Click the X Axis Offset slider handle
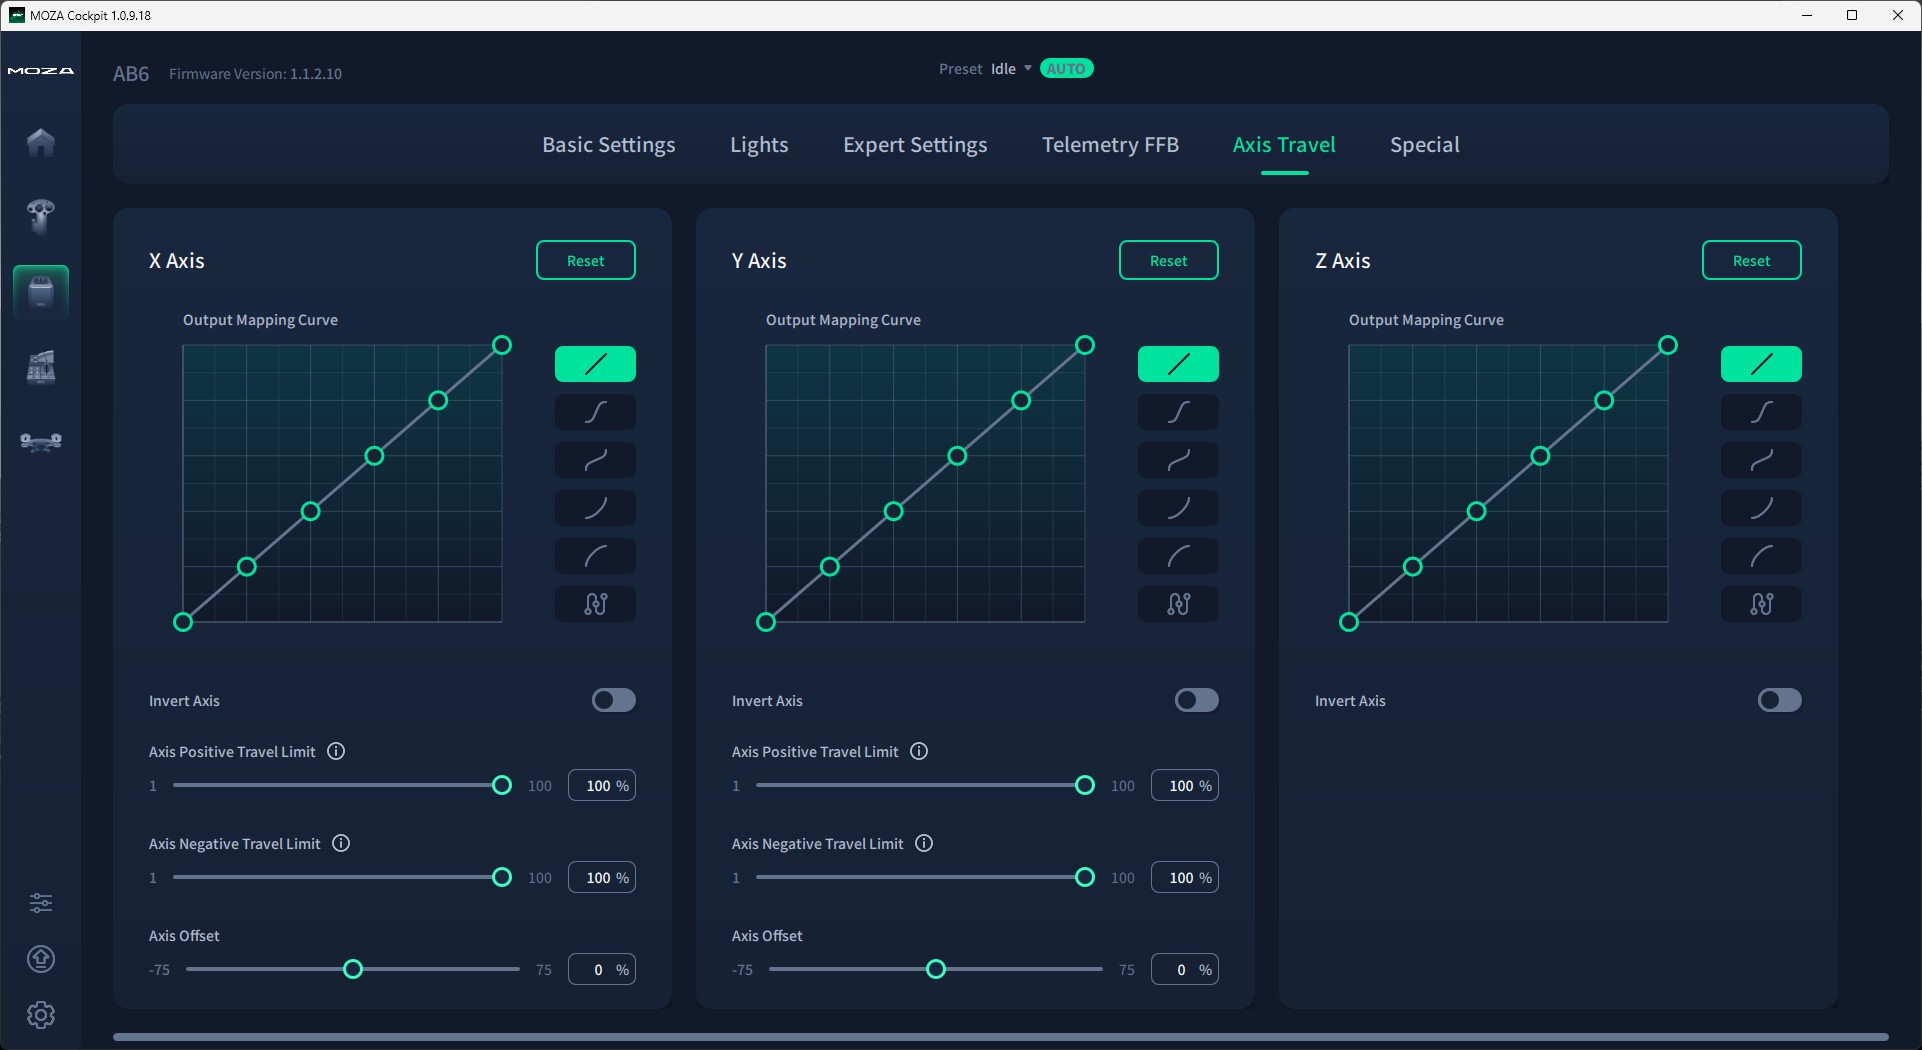Viewport: 1922px width, 1050px height. pyautogui.click(x=353, y=969)
